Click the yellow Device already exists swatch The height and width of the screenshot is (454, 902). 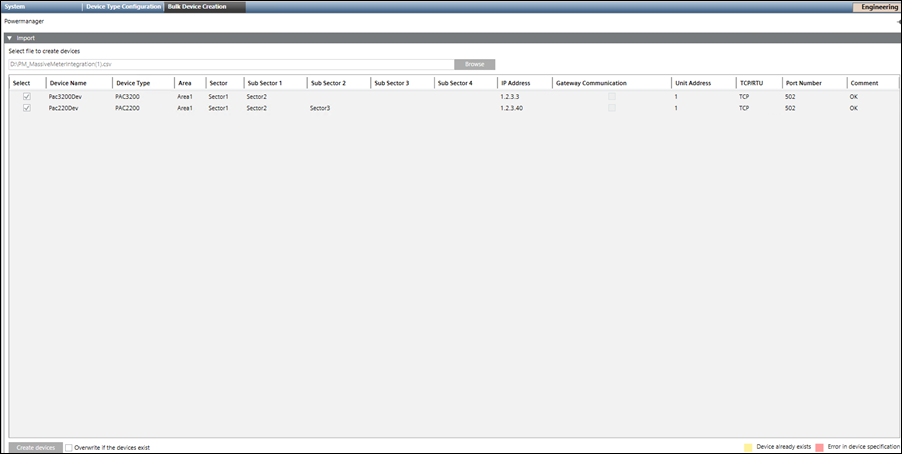pos(747,447)
